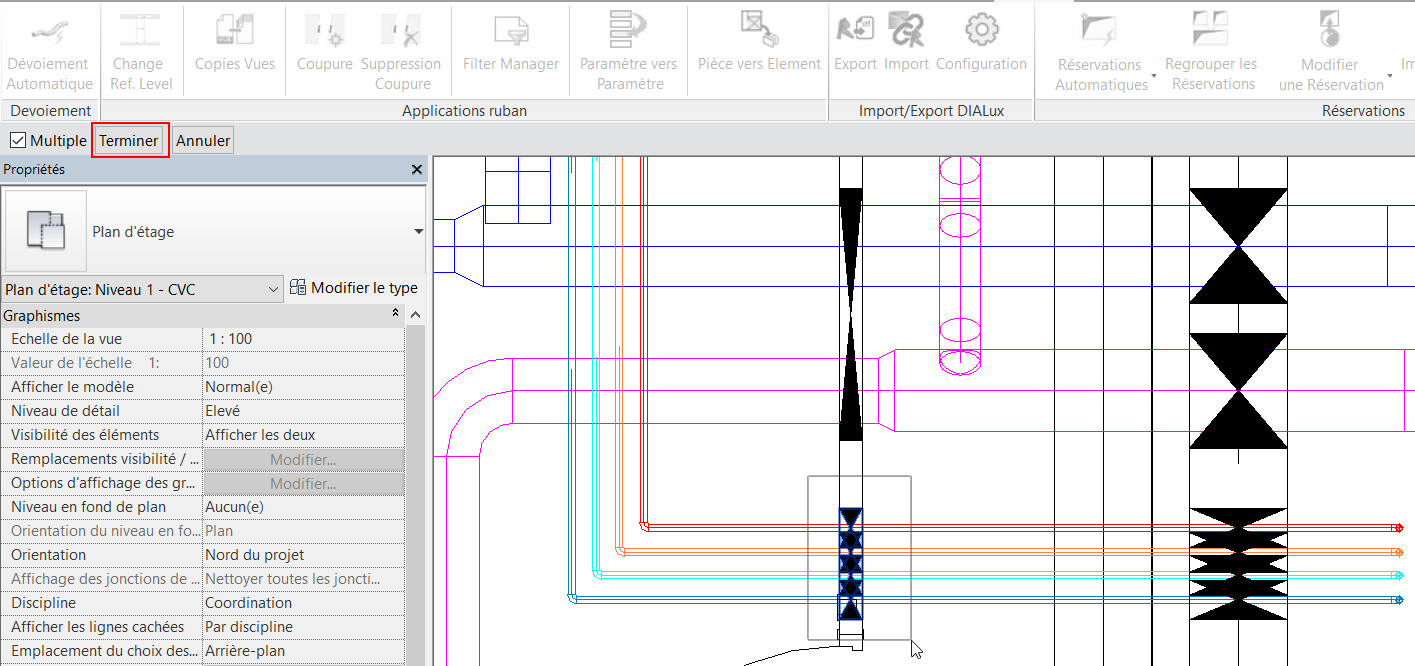Select the Orientation du niveau Plan value
Image resolution: width=1415 pixels, height=666 pixels.
pyautogui.click(x=304, y=531)
